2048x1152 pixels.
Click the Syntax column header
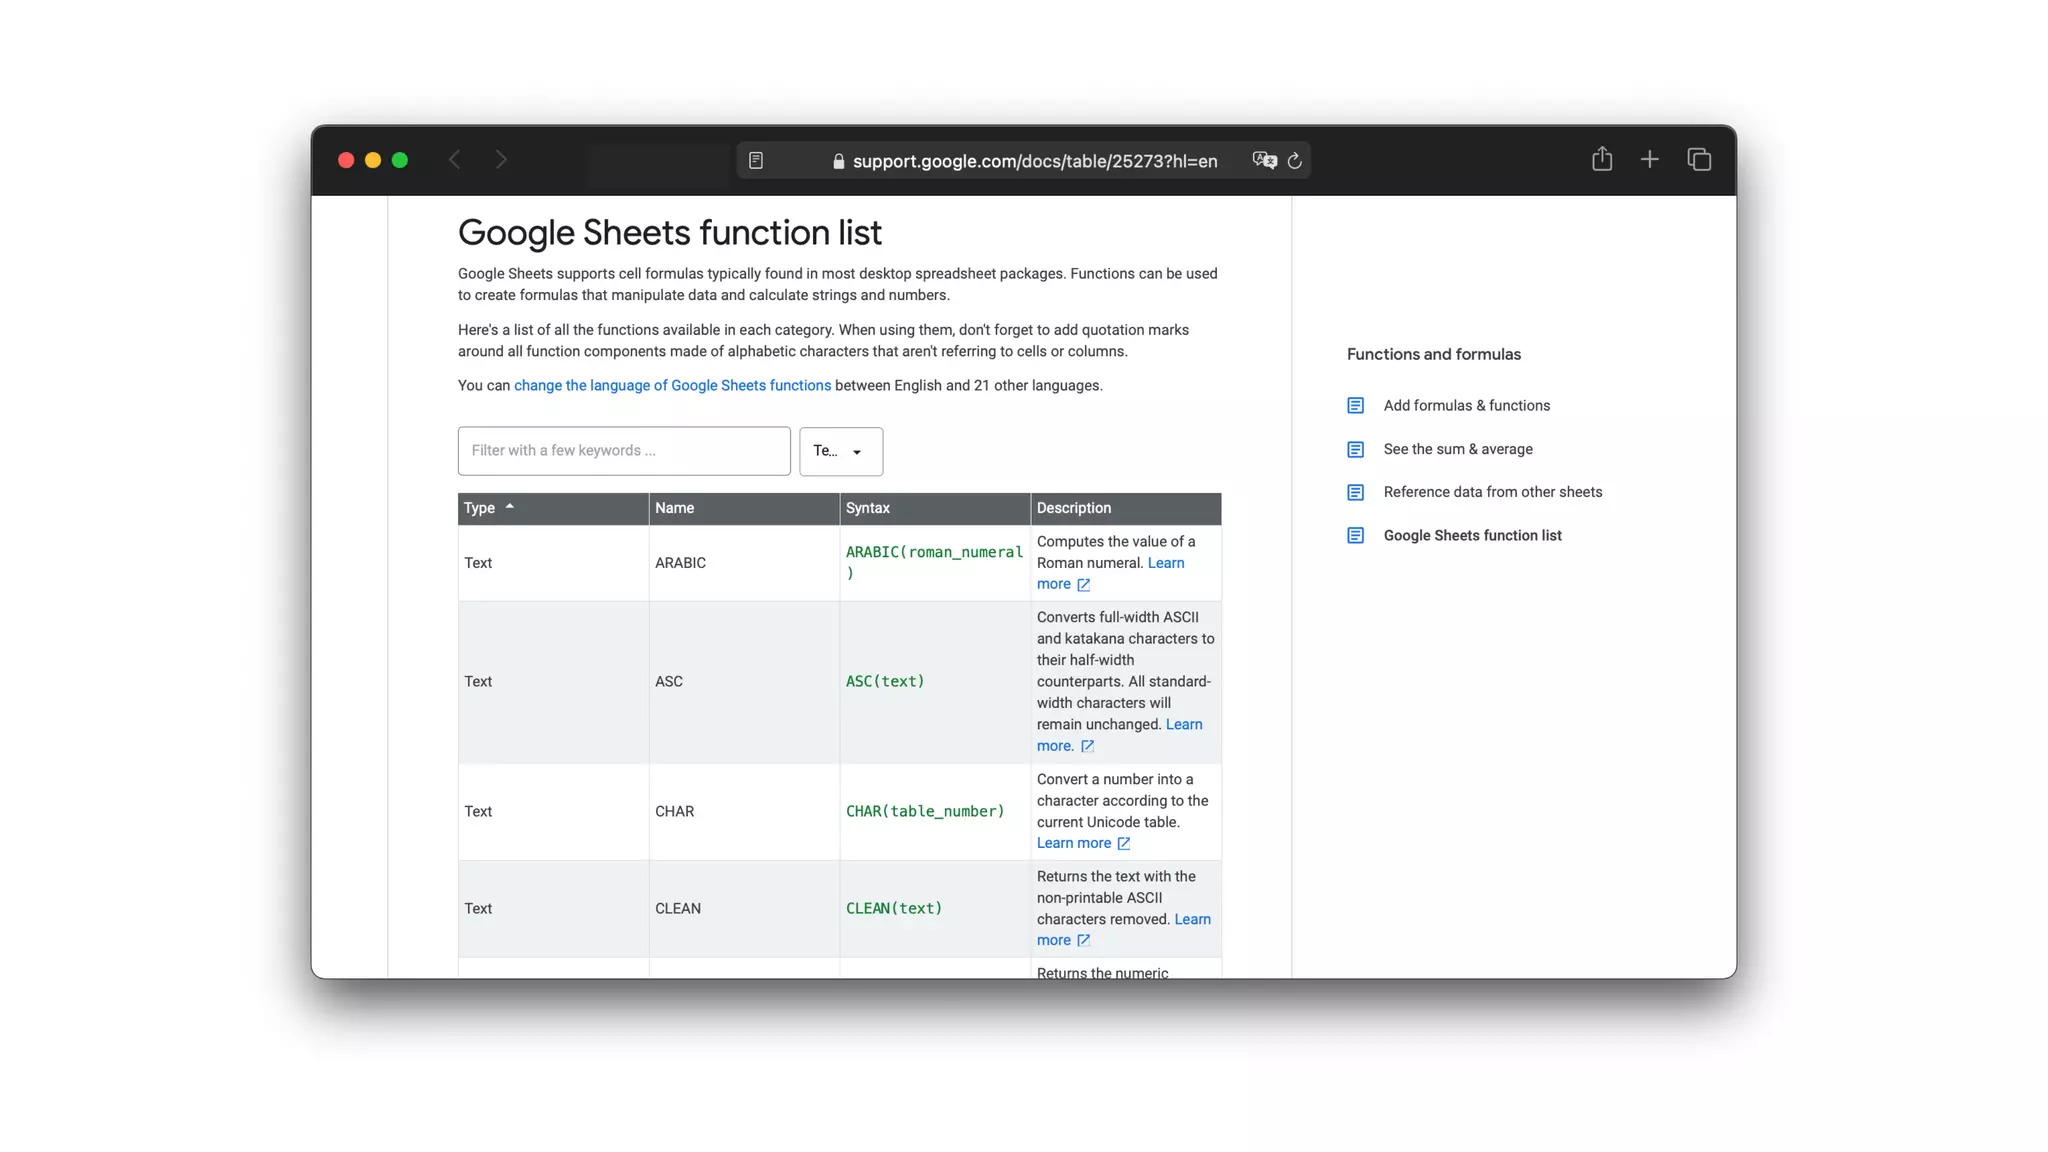click(x=867, y=508)
